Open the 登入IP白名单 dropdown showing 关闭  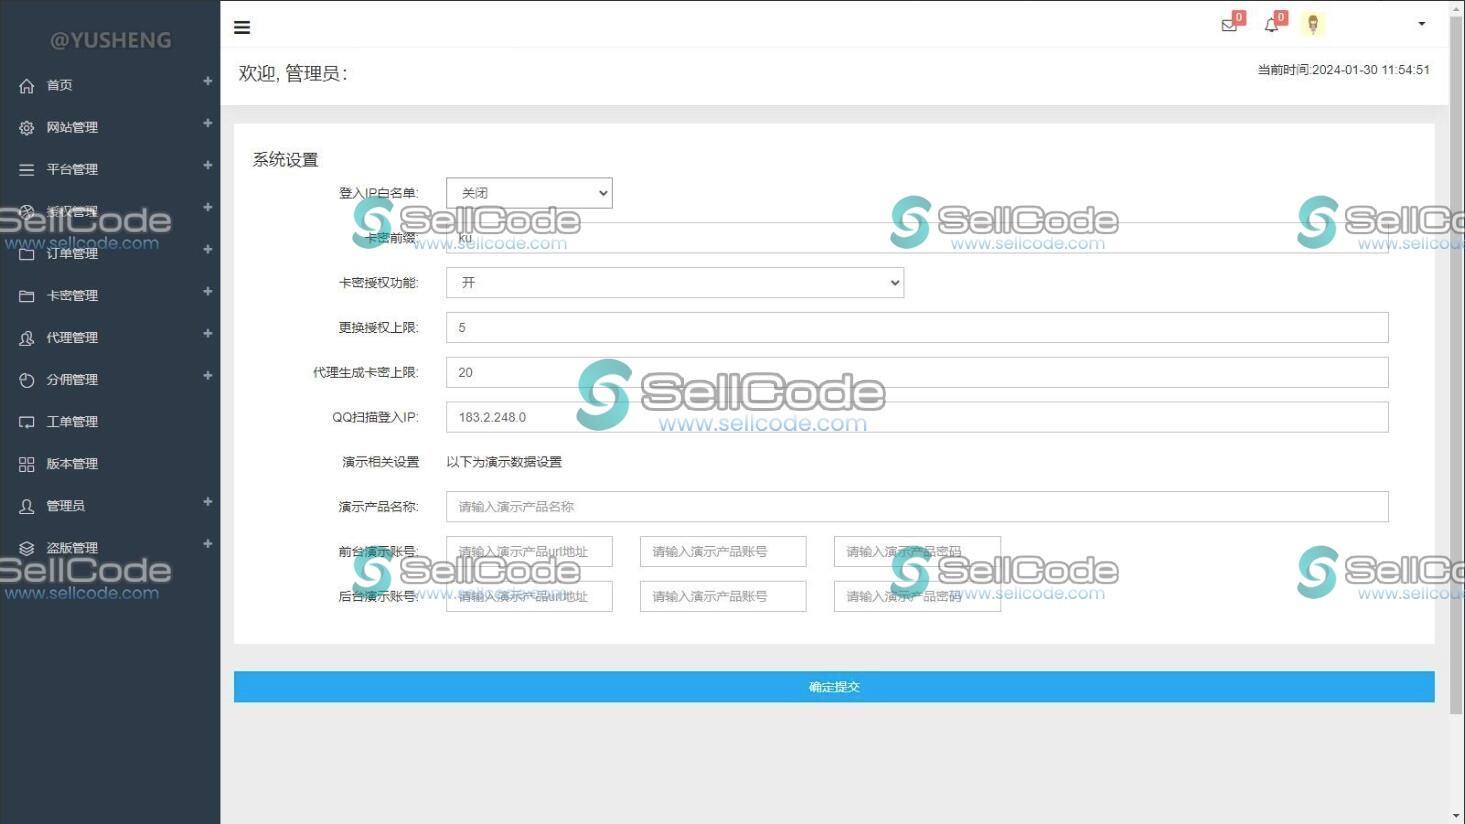point(529,193)
